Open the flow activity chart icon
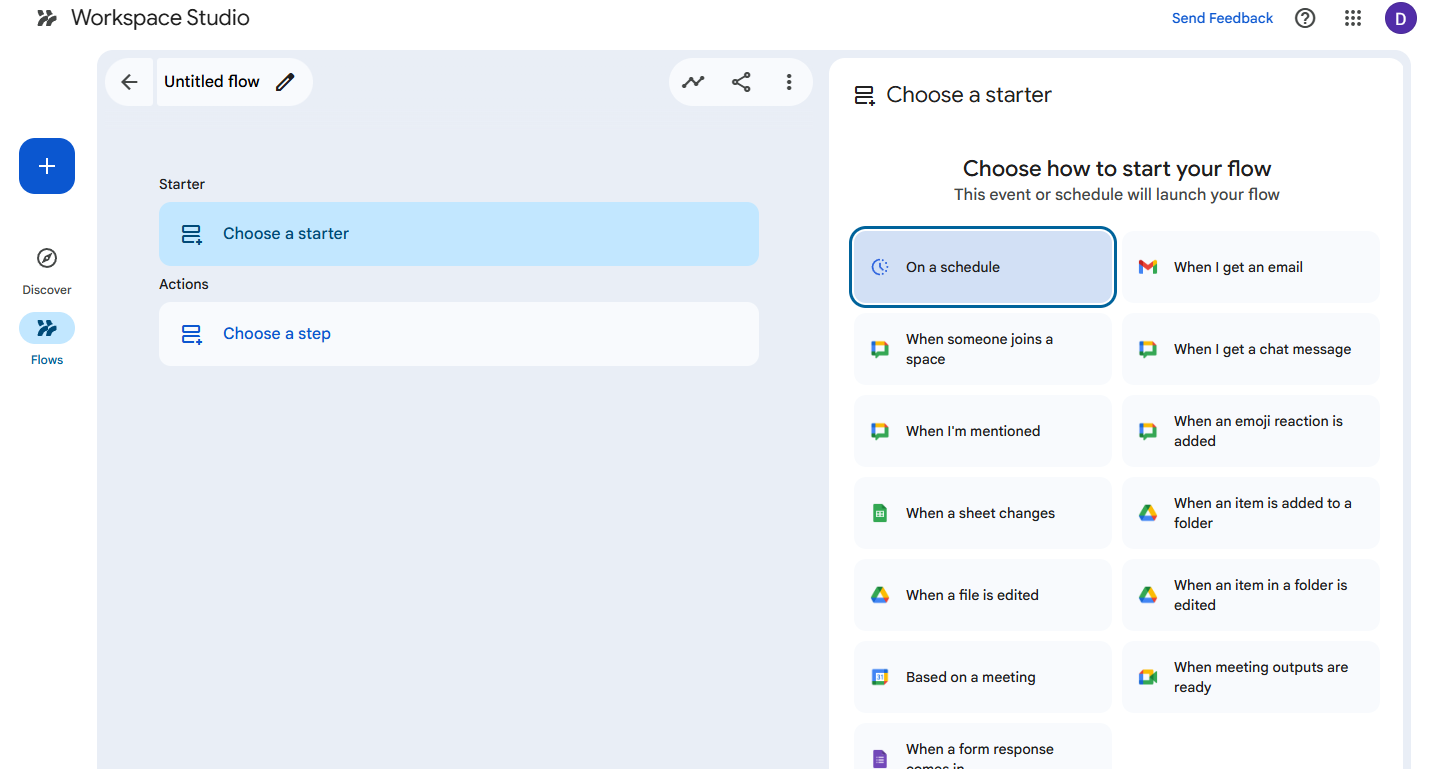The image size is (1429, 769). (693, 82)
